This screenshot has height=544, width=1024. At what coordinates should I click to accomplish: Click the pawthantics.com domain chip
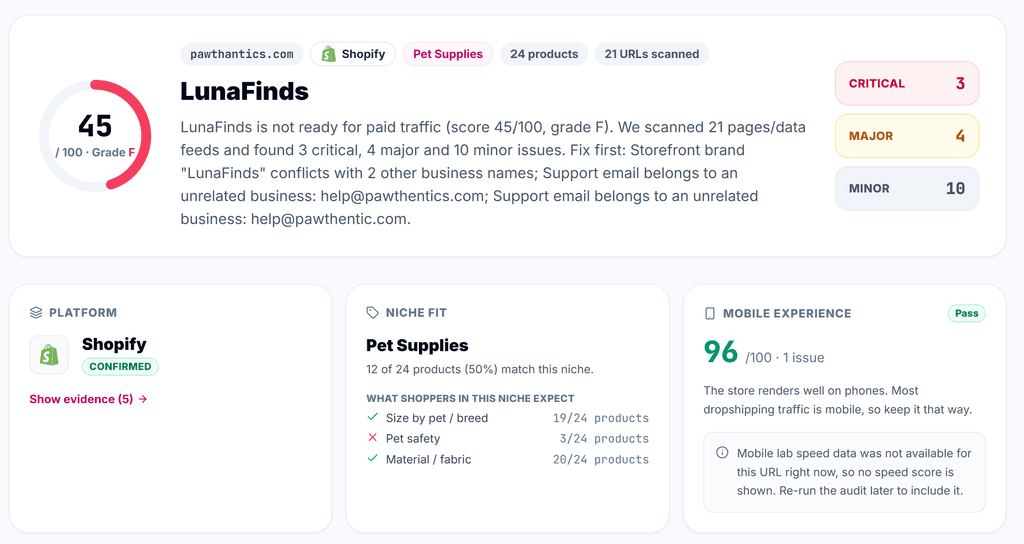point(242,54)
